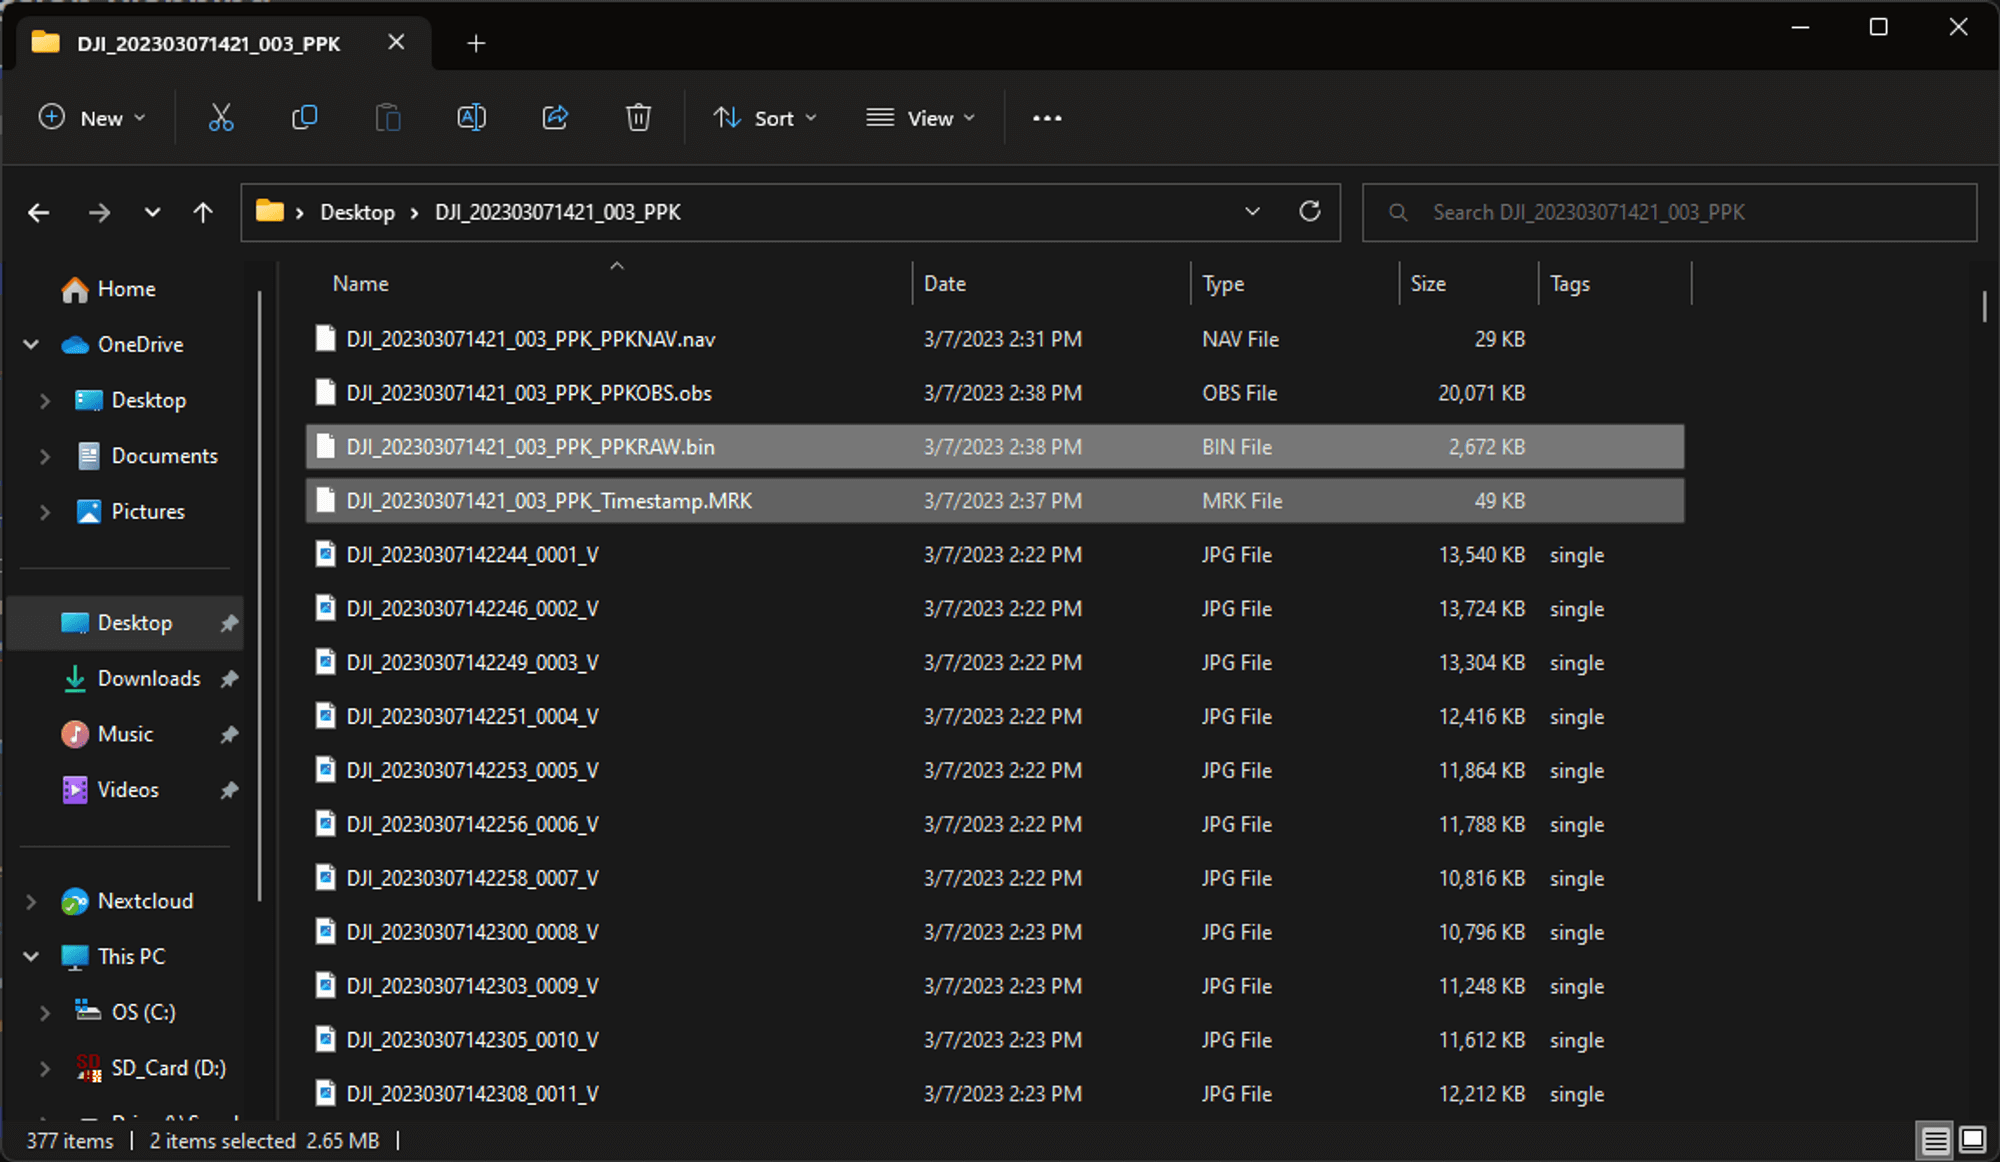Expand the This PC tree item
Viewport: 2000px width, 1162px height.
click(x=30, y=956)
